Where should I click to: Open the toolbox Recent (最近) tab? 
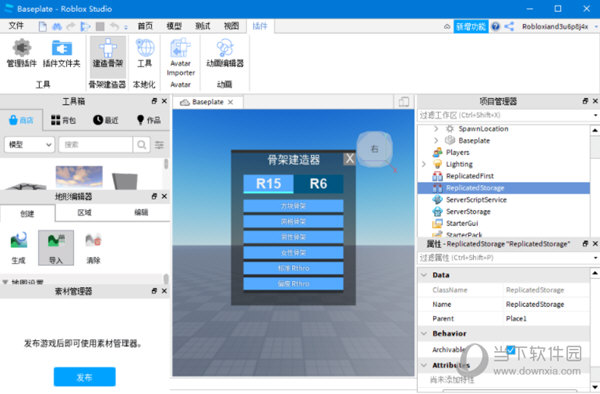106,120
